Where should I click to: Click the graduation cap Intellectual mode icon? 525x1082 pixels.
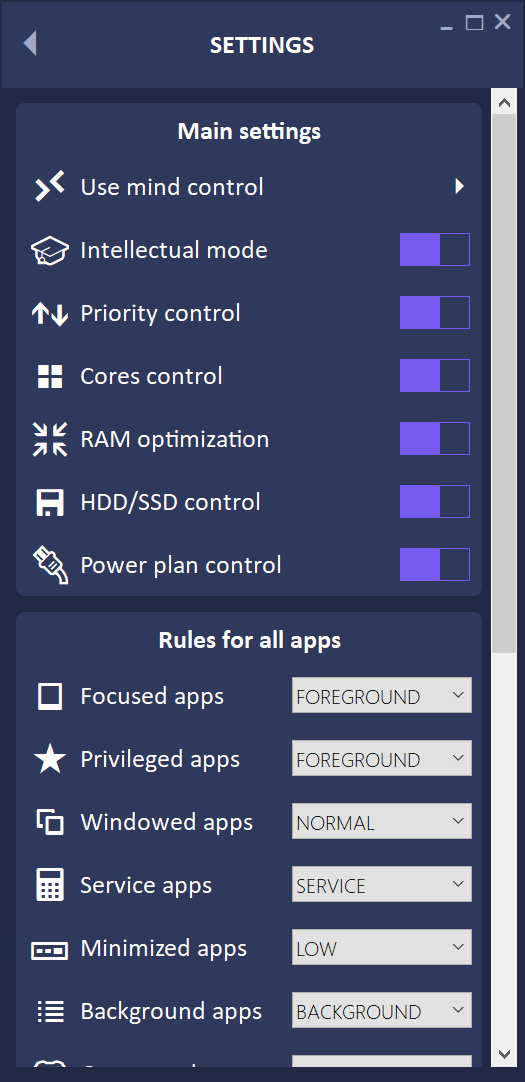click(x=50, y=250)
